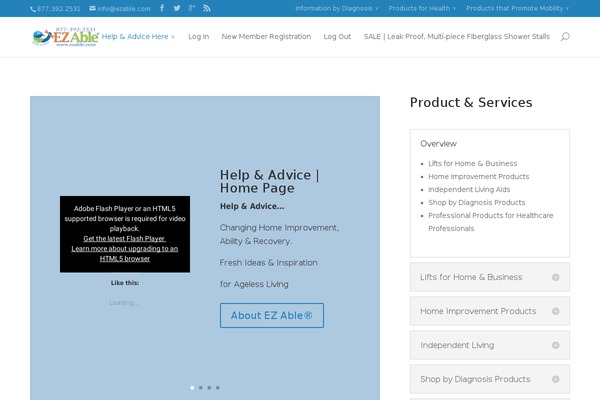The height and width of the screenshot is (400, 600).
Task: Open Help & Advice Here menu
Action: pyautogui.click(x=138, y=37)
